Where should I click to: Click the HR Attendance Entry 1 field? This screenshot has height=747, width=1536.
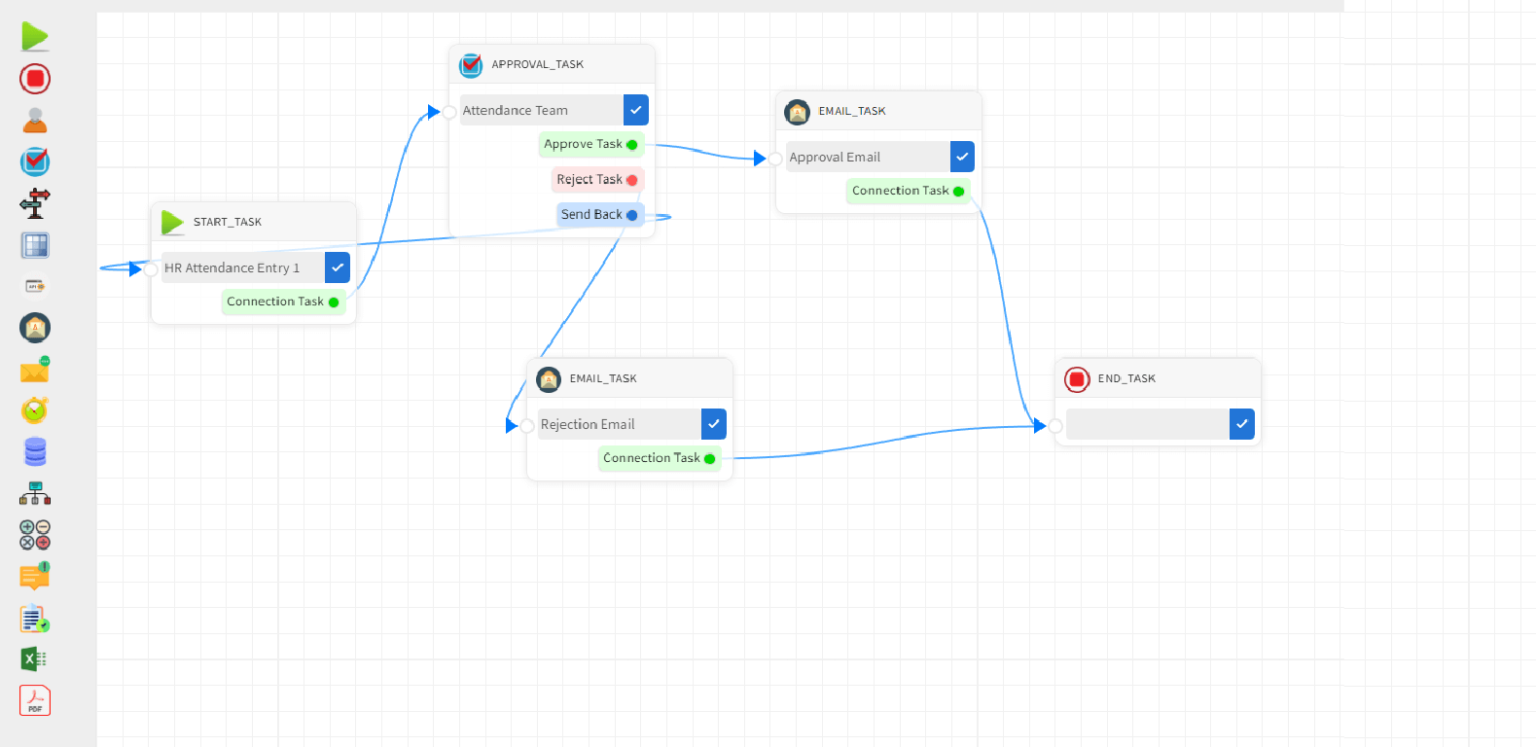[x=240, y=267]
